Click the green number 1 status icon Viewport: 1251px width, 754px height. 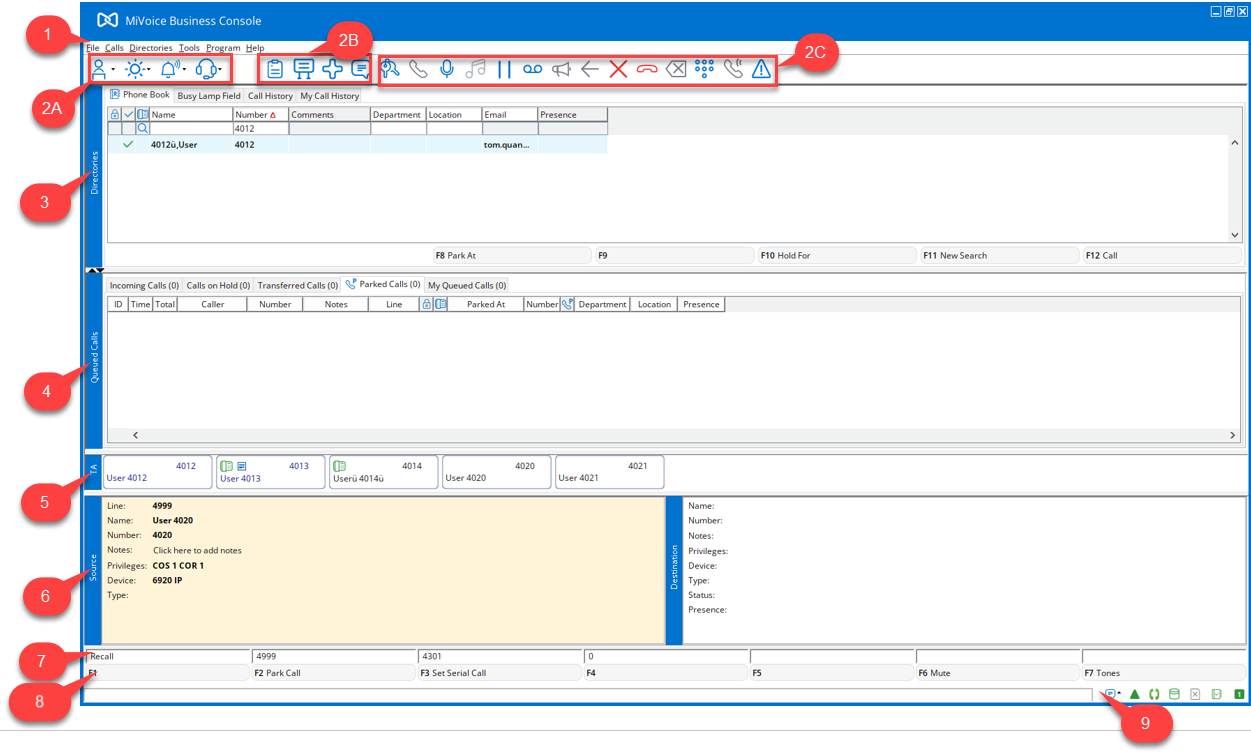tap(1239, 694)
